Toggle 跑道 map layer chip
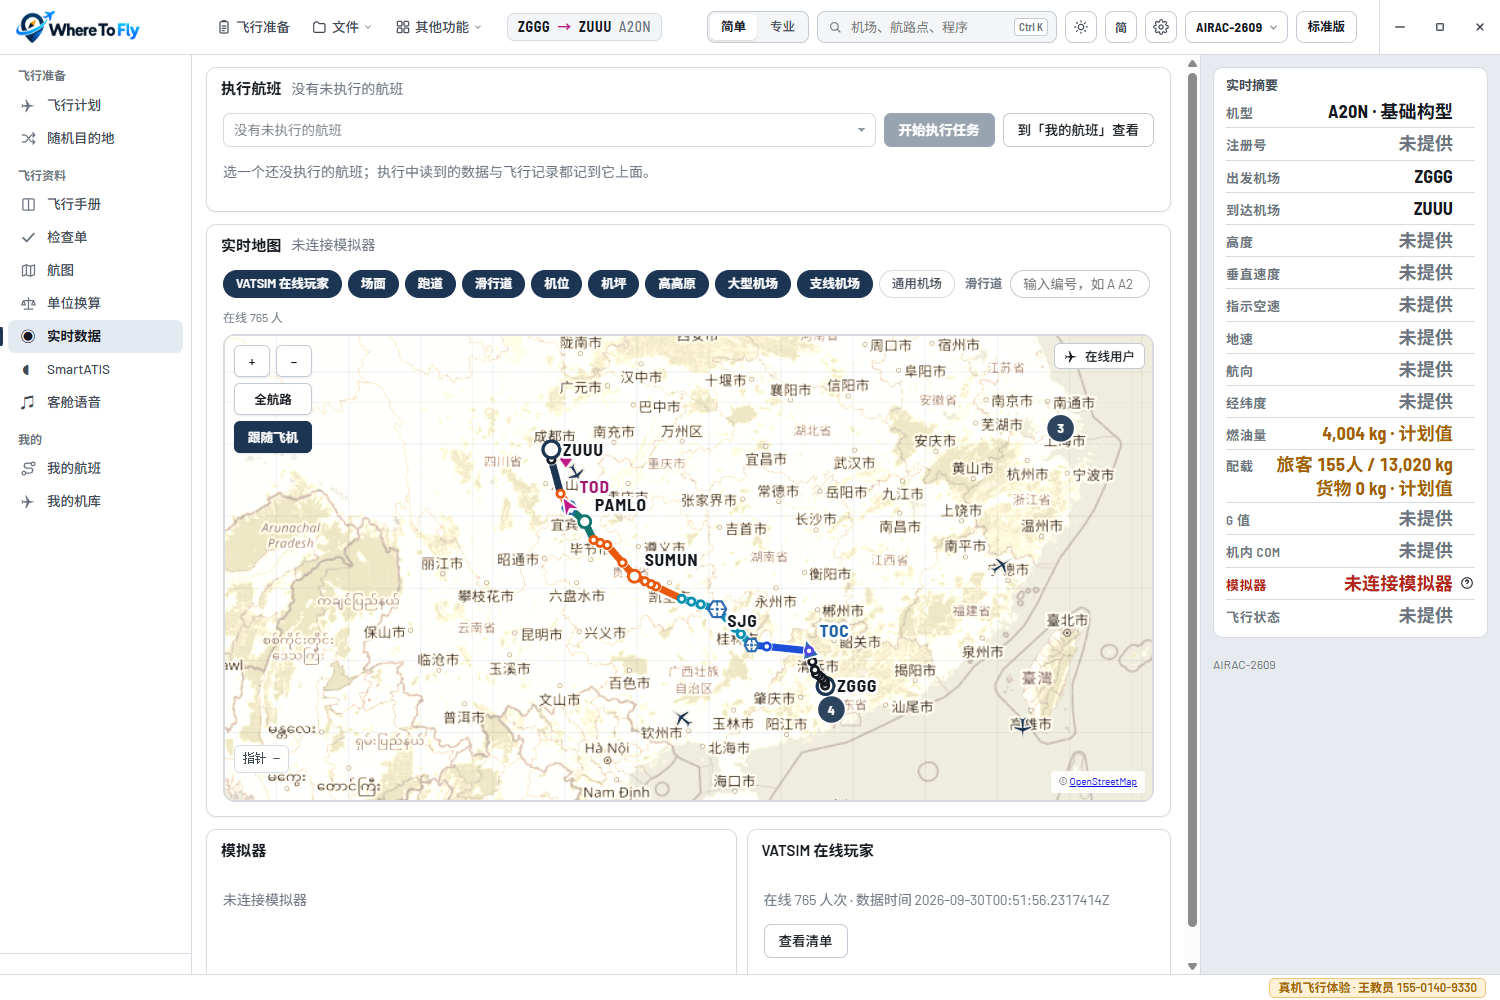The width and height of the screenshot is (1500, 1000). coord(430,284)
